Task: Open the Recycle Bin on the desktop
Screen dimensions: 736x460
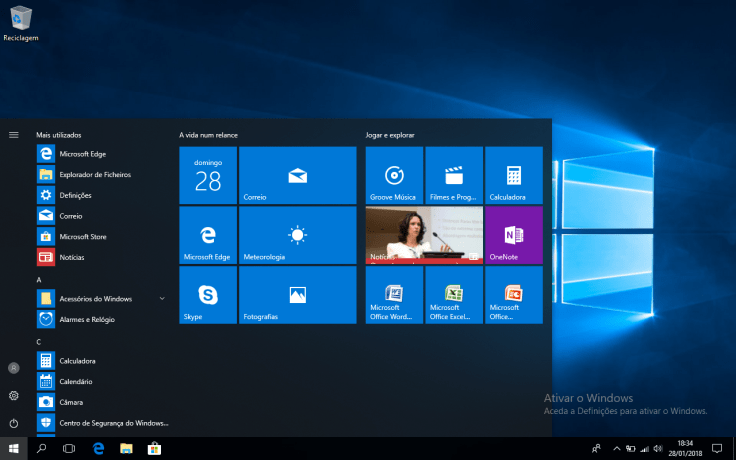Action: (x=21, y=20)
